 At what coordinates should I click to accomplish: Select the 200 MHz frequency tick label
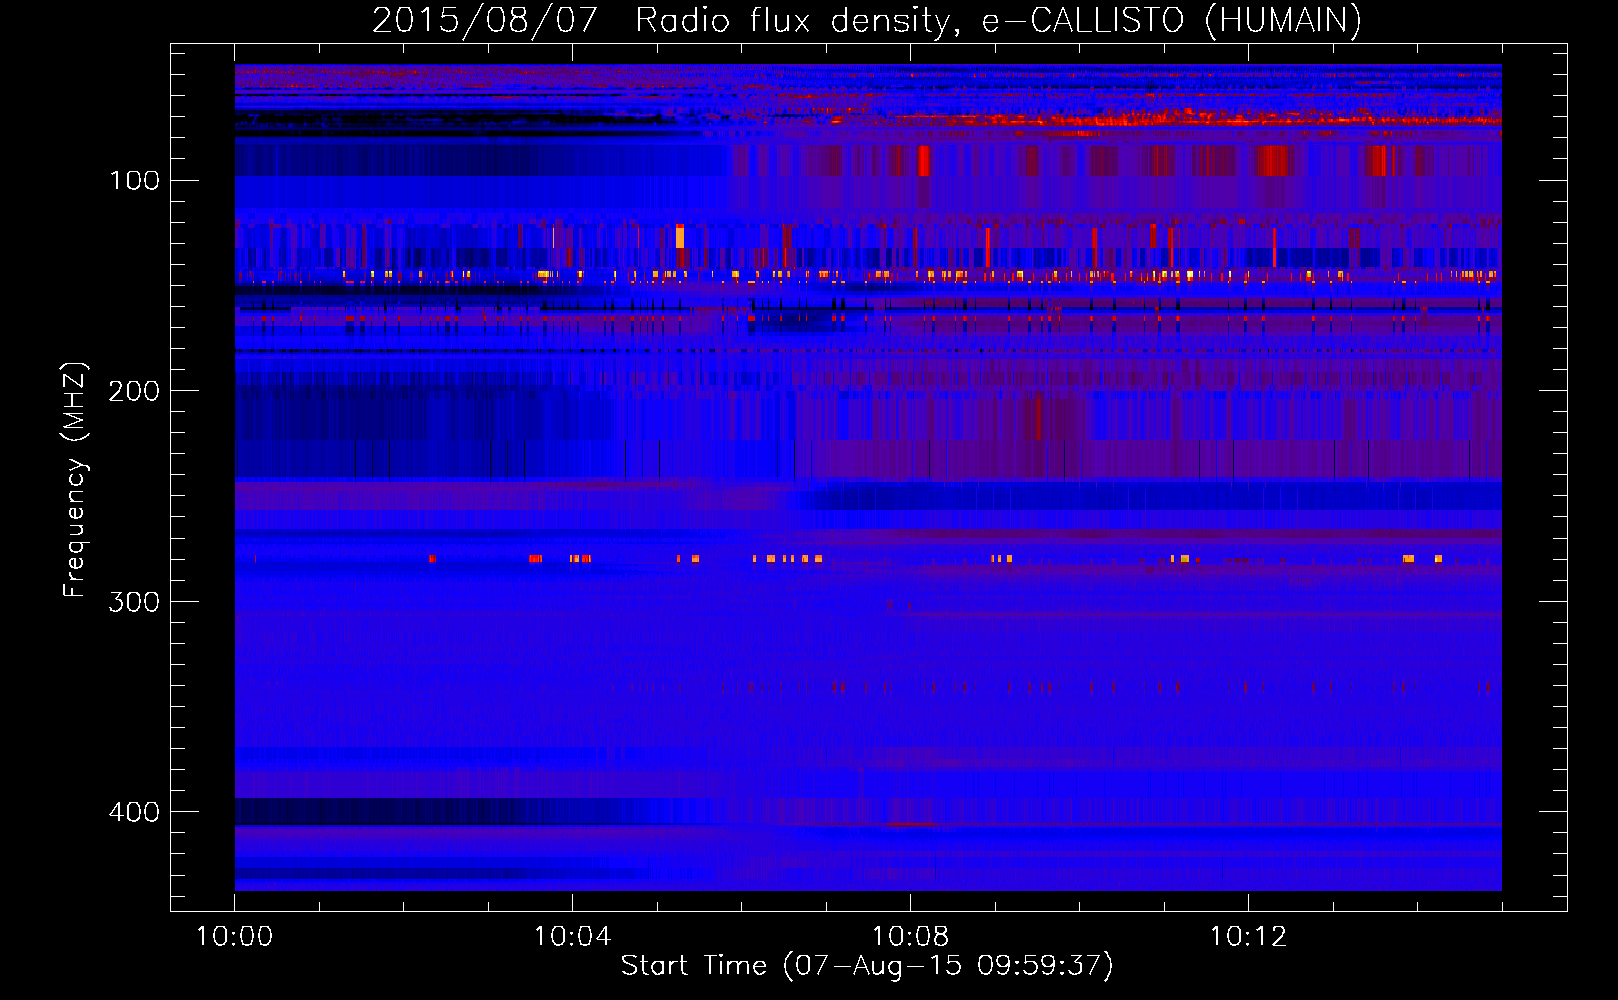[x=134, y=390]
